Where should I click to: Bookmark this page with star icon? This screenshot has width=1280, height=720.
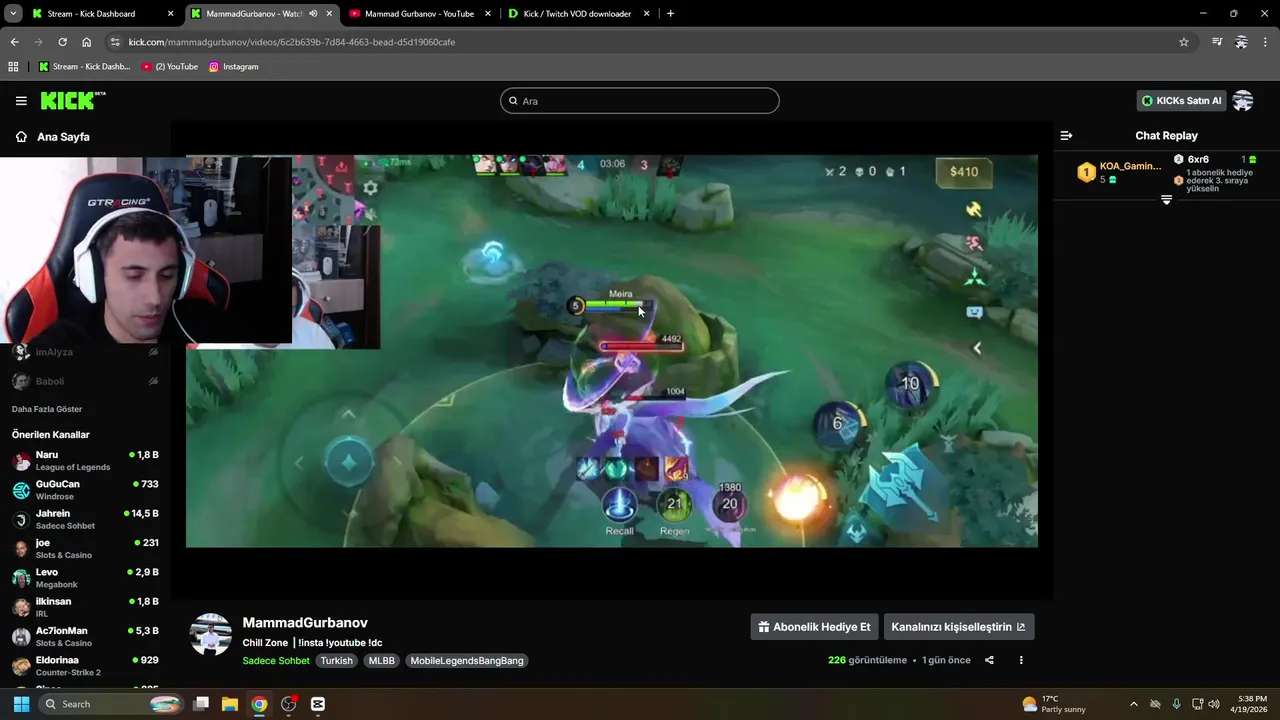(1184, 42)
